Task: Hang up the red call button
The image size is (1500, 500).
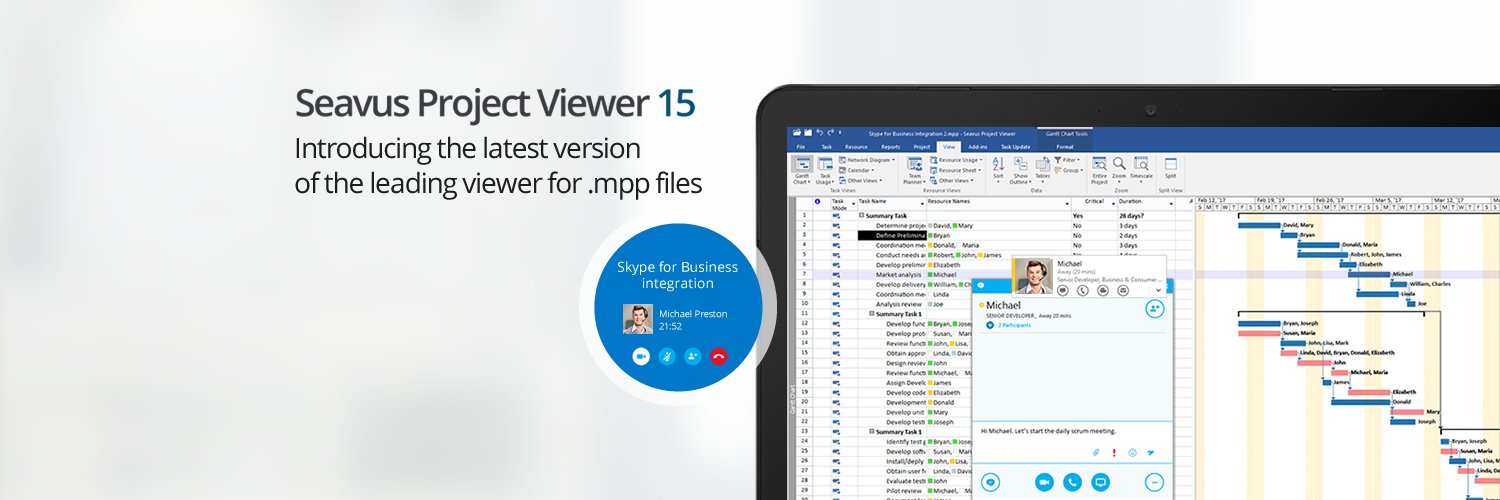Action: tap(718, 356)
